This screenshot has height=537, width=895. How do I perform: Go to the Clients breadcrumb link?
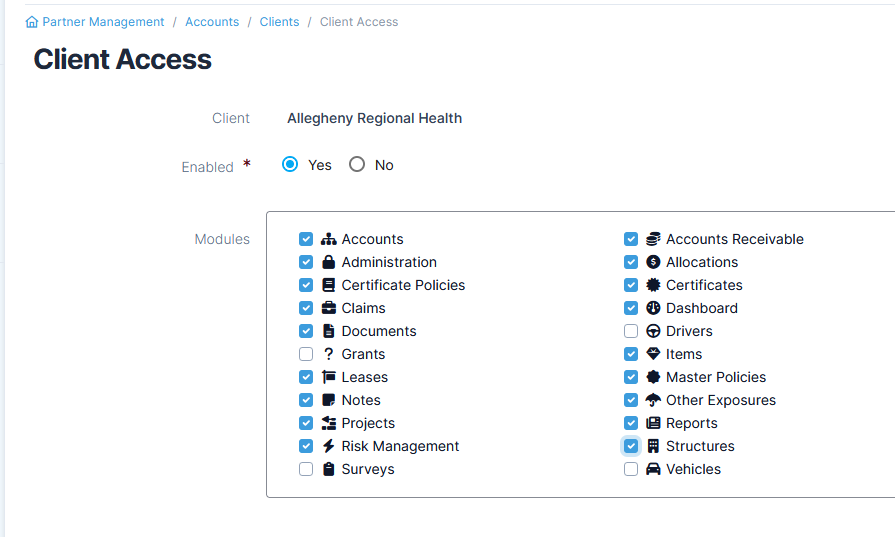[279, 22]
